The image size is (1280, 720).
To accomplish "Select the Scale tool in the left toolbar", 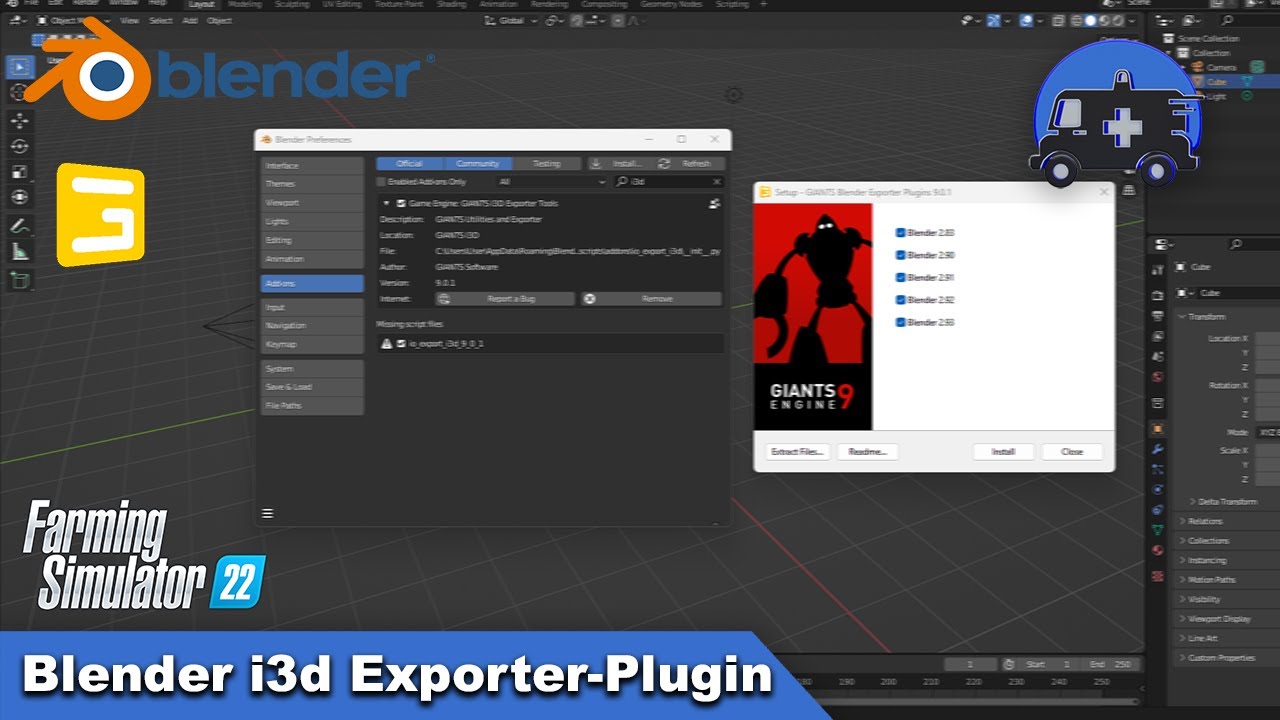I will click(x=20, y=172).
